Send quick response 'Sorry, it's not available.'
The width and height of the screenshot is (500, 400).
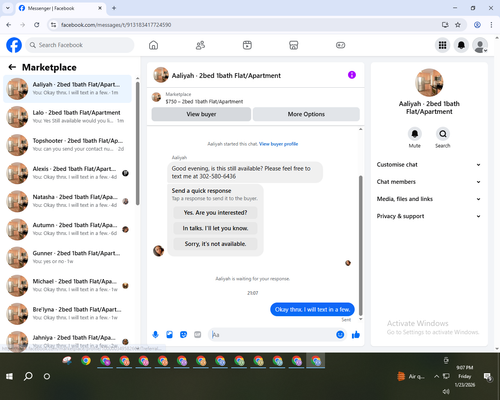click(x=215, y=244)
